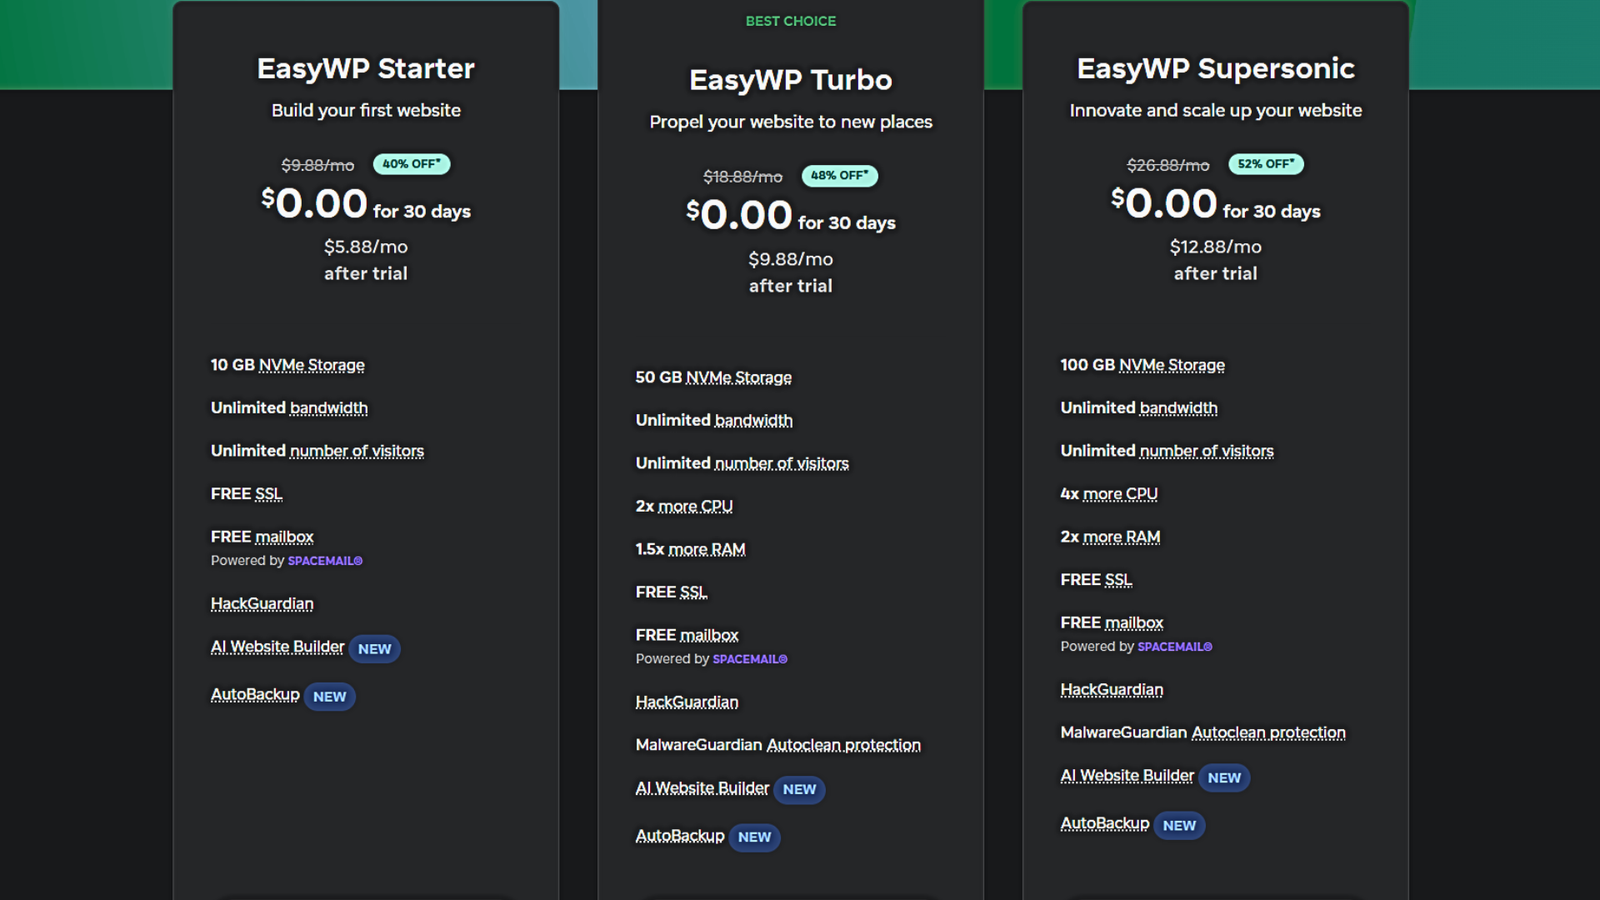Viewport: 1600px width, 900px height.
Task: Click NEW badge beside Supersonic AI Website Builder
Action: (1225, 778)
